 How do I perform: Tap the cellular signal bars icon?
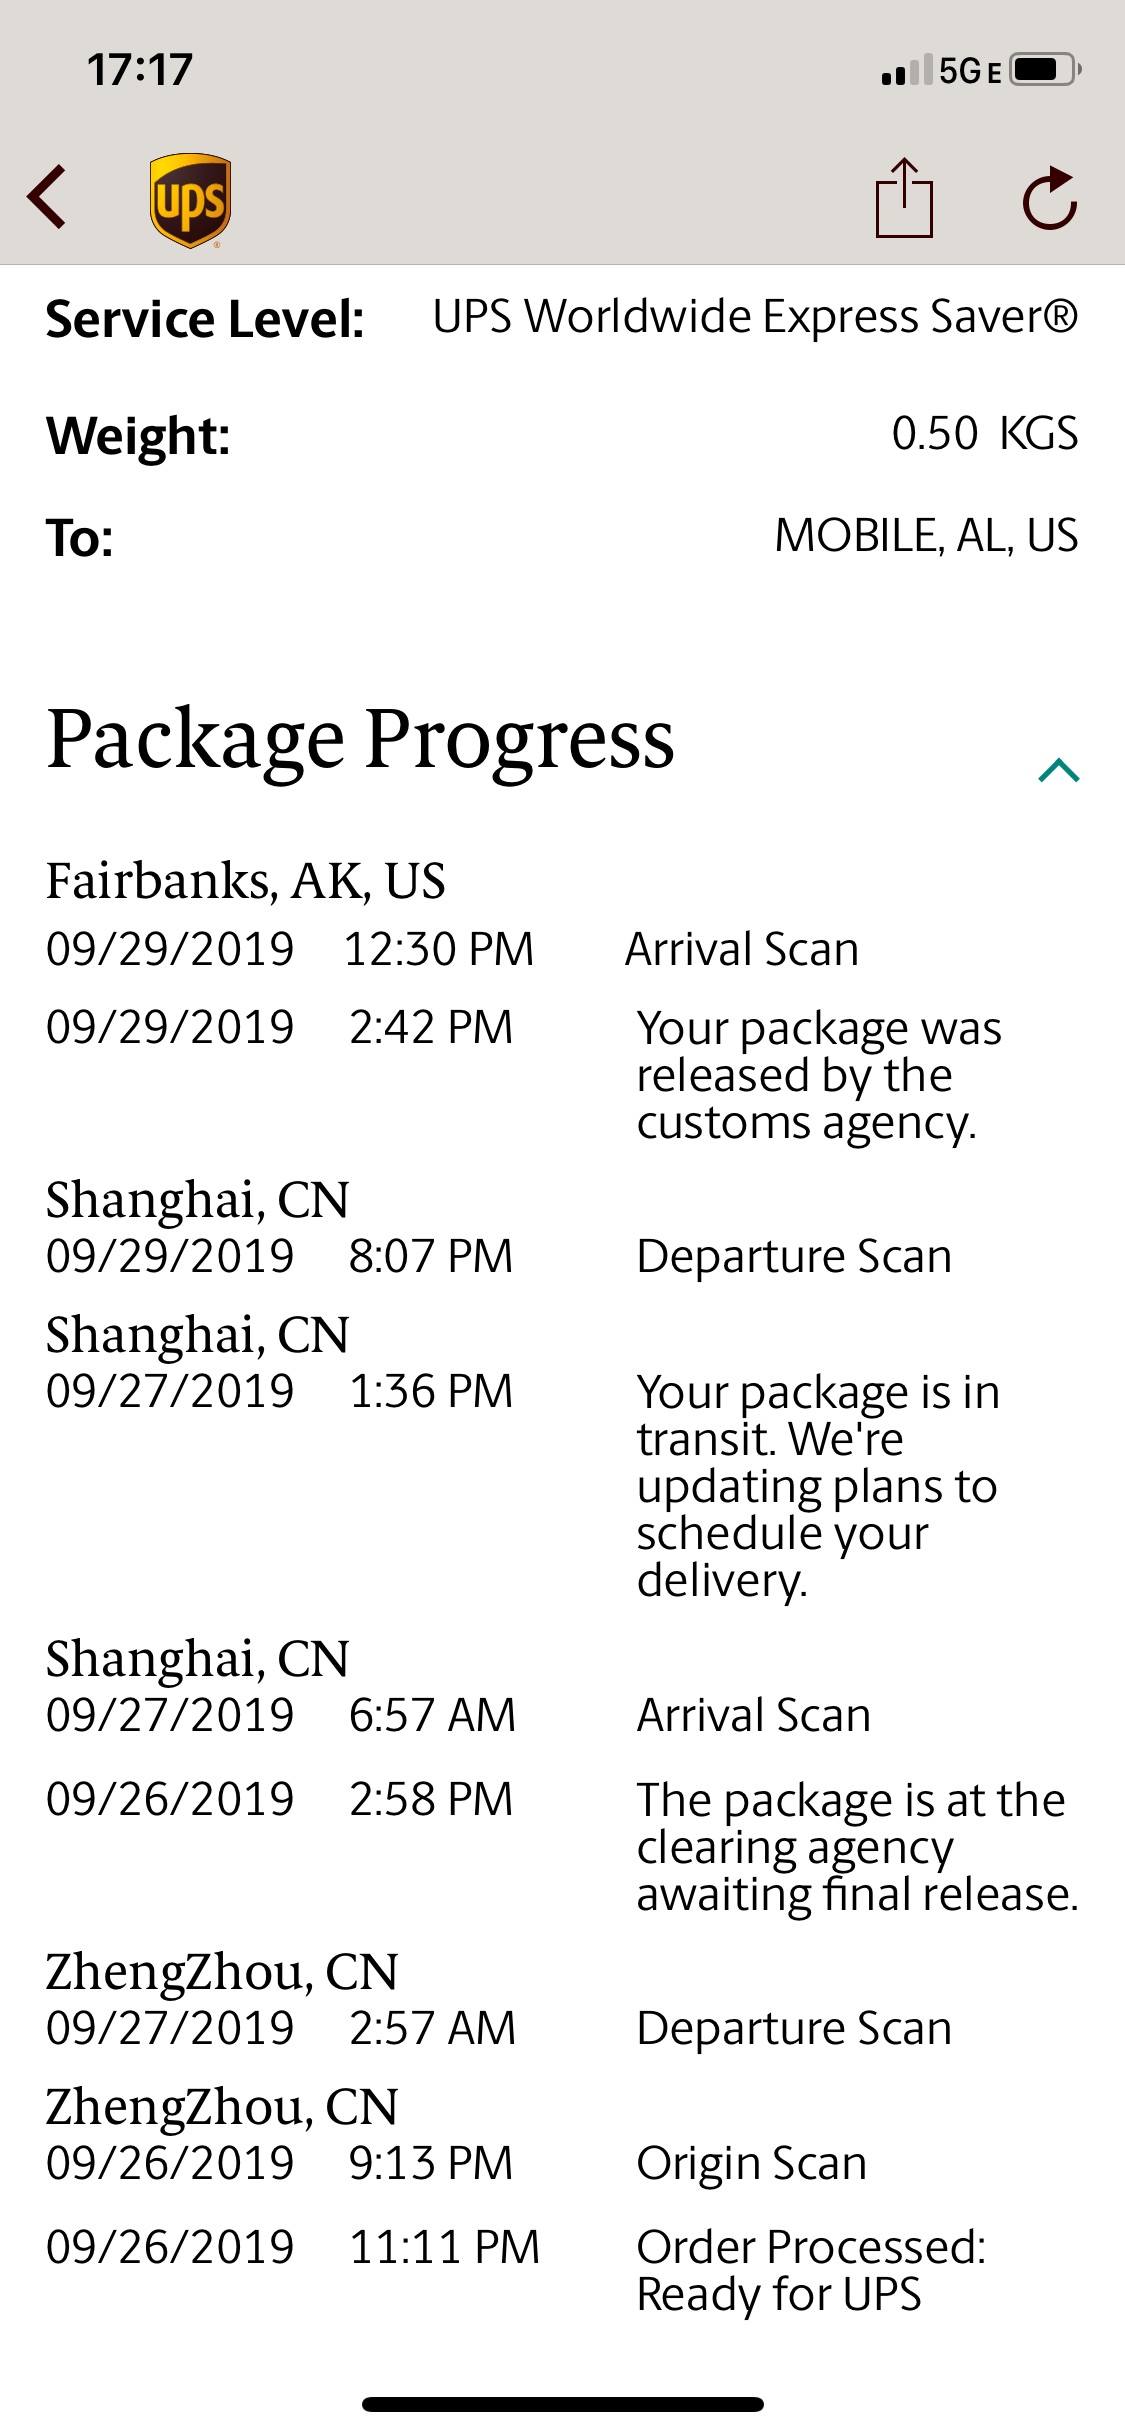click(x=907, y=70)
